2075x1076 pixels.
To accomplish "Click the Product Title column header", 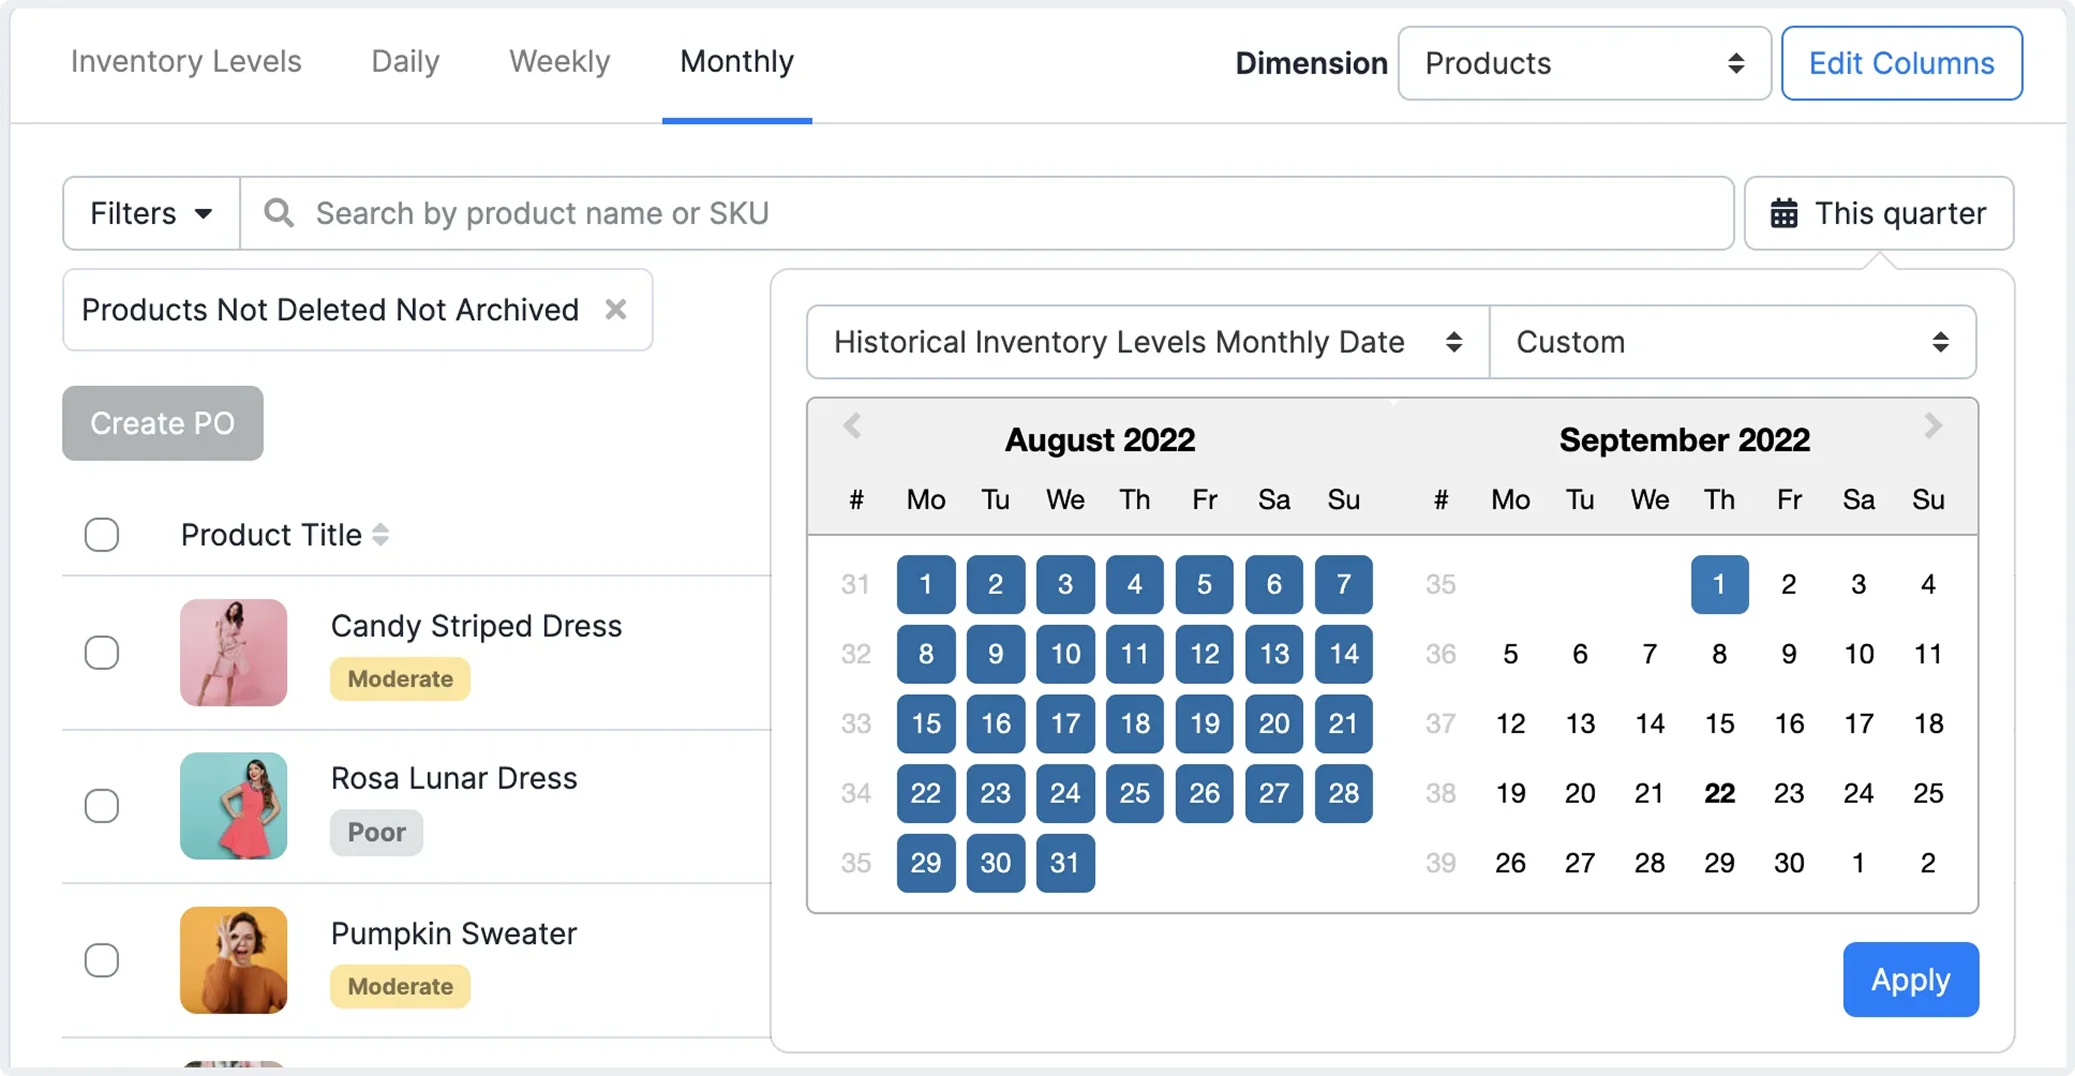I will coord(272,535).
